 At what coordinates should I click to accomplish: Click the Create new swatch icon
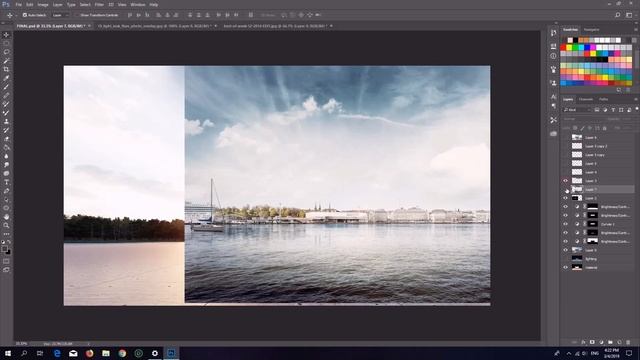tap(619, 90)
